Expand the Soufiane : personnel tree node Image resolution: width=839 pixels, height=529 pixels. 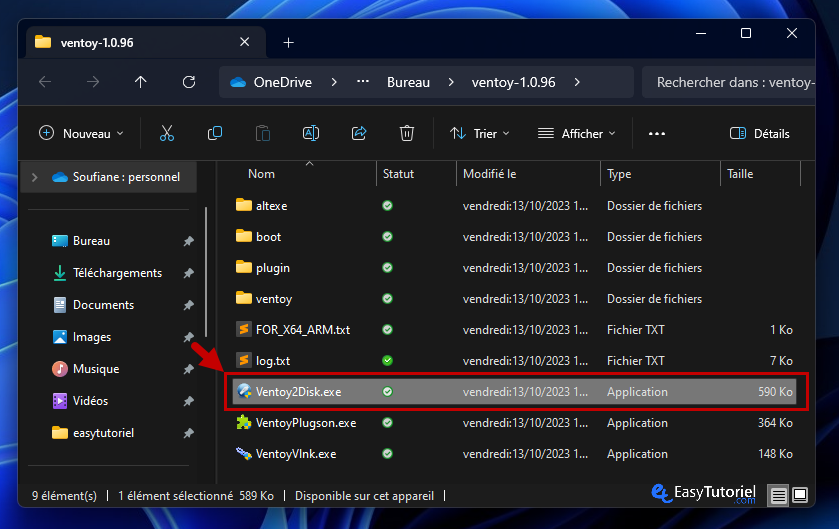(35, 177)
